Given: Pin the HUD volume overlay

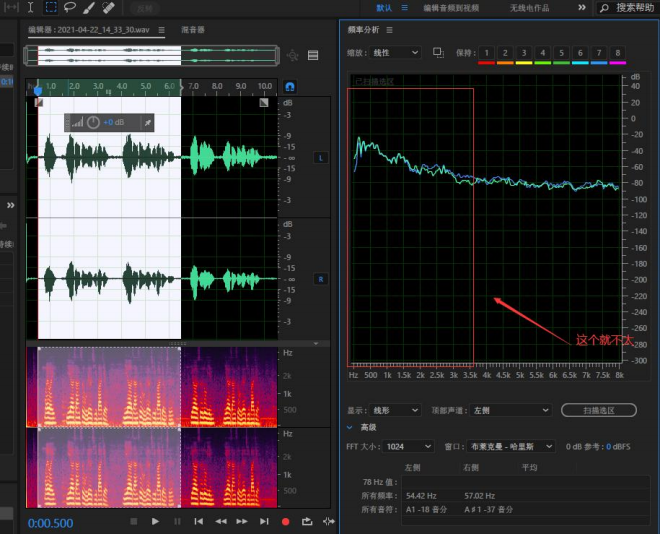Looking at the screenshot, I should click(147, 122).
